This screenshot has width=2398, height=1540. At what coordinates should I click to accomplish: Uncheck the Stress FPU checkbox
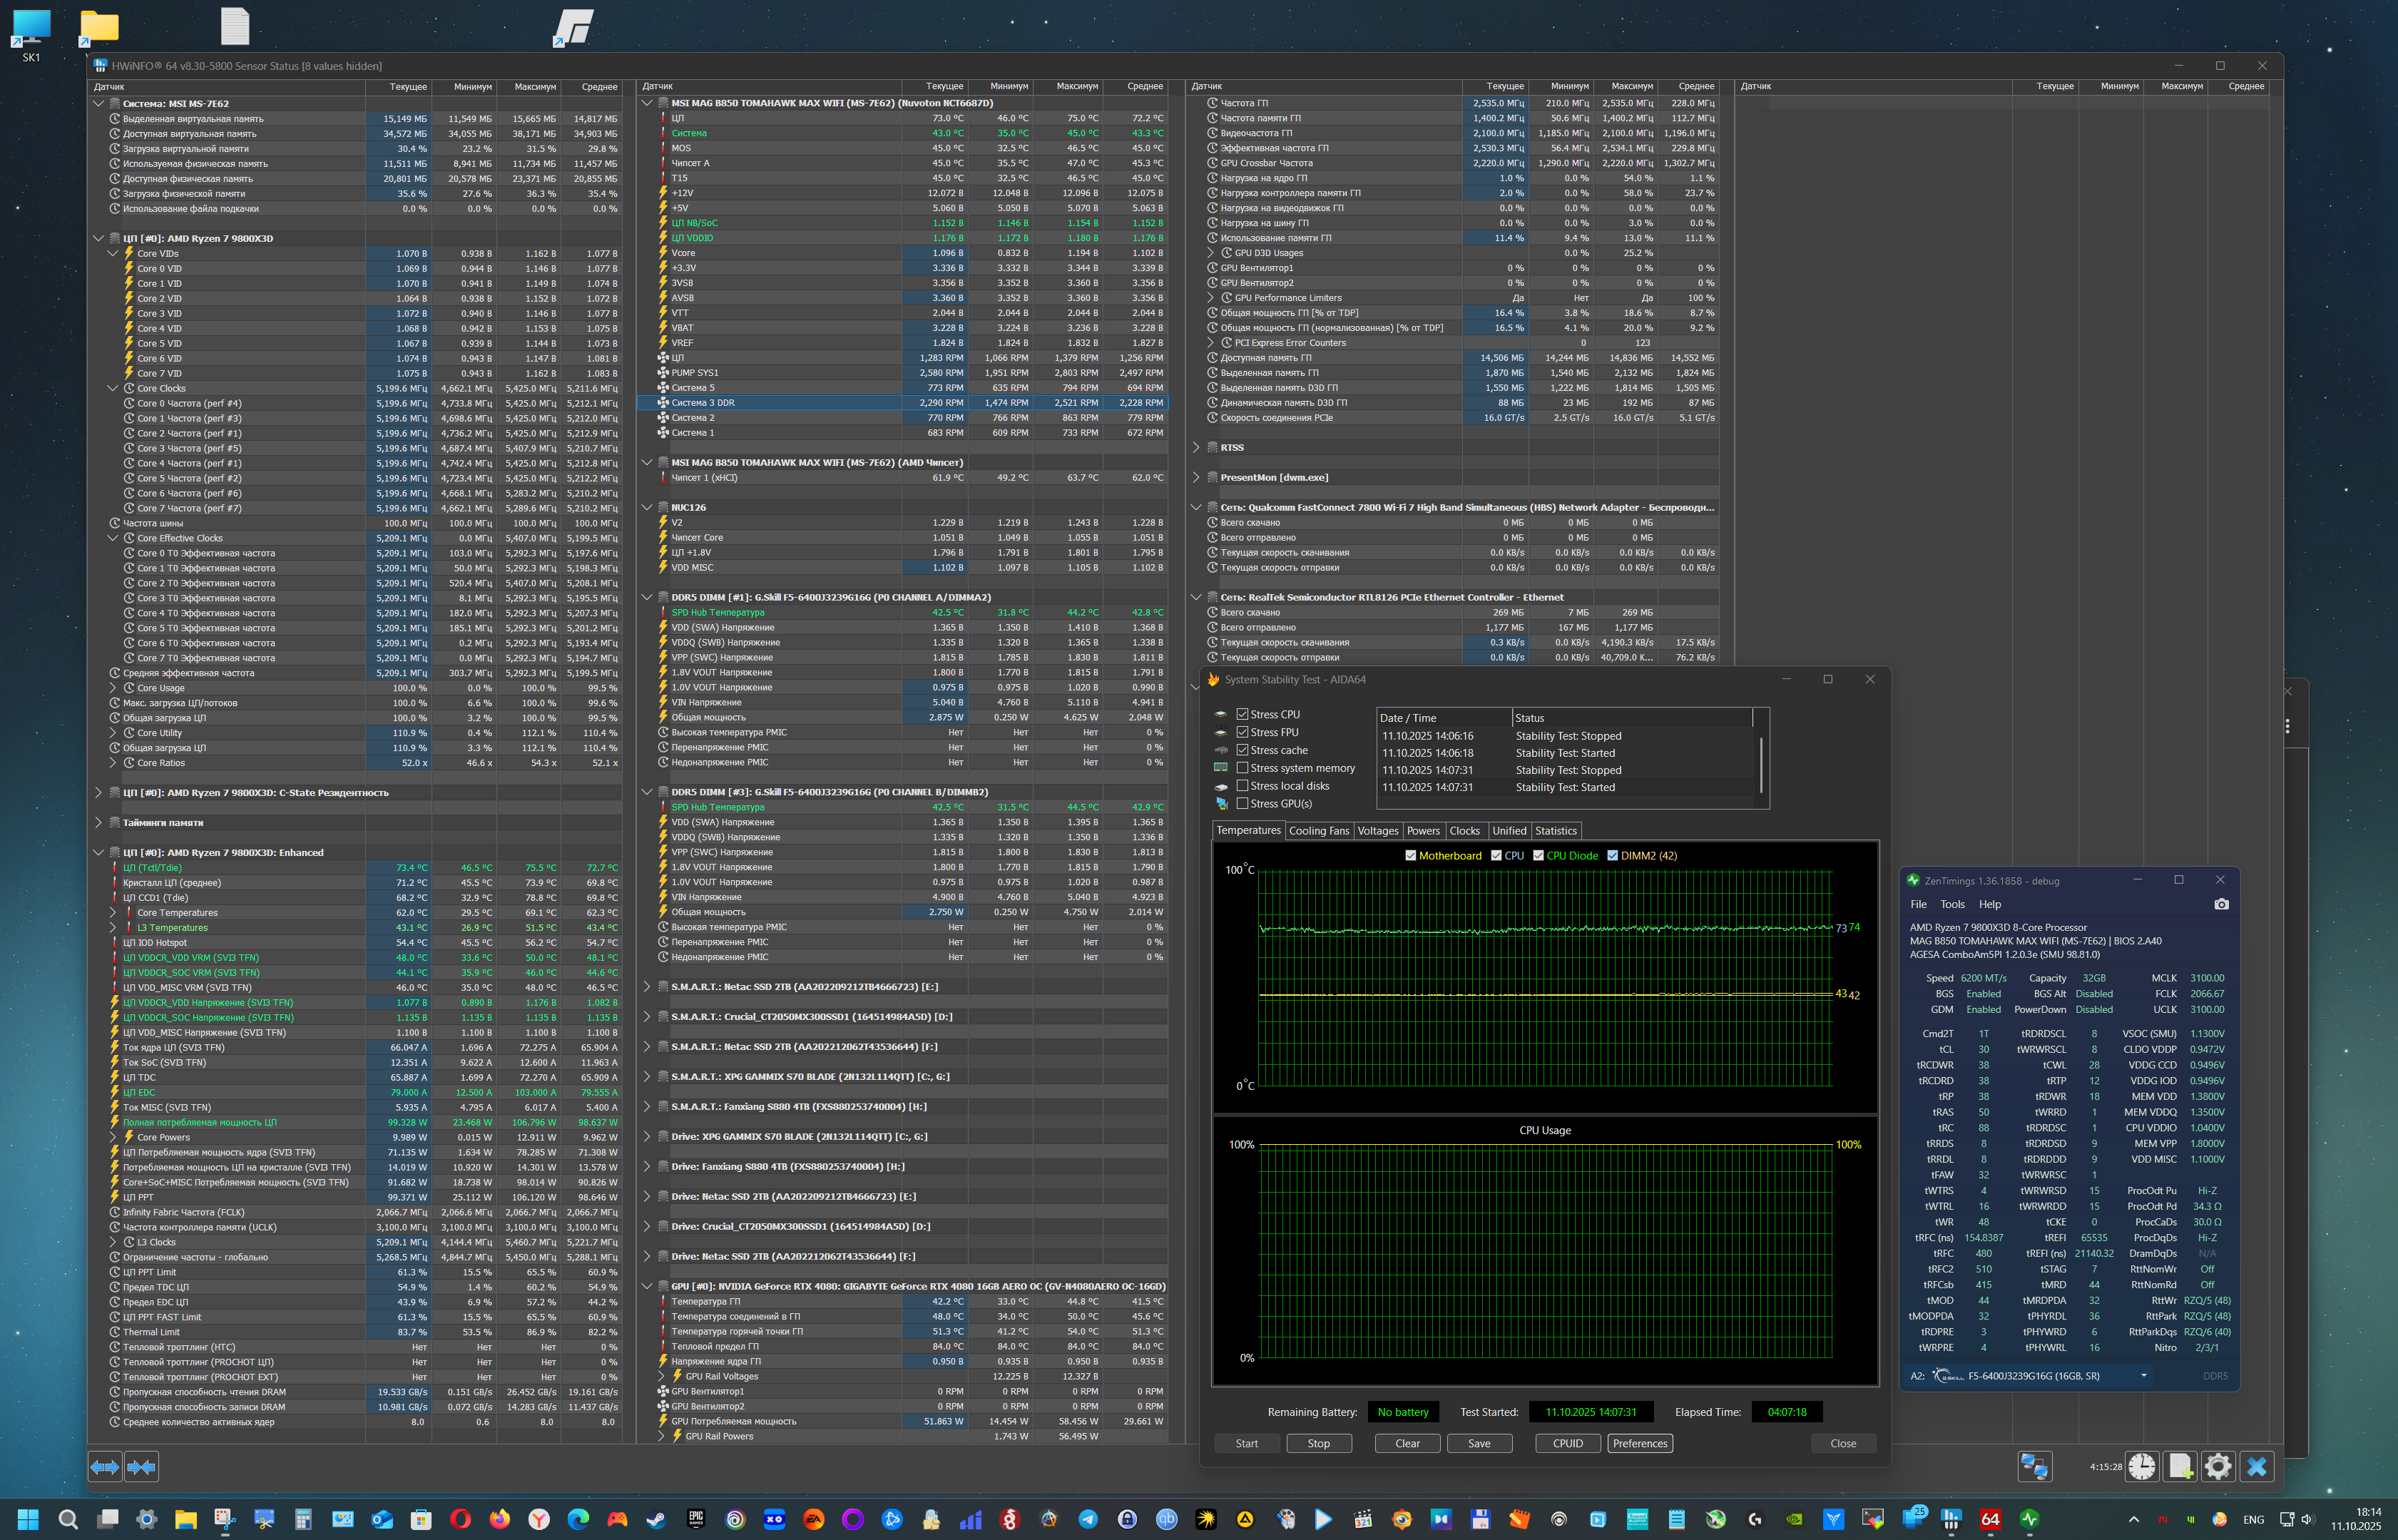click(x=1242, y=732)
